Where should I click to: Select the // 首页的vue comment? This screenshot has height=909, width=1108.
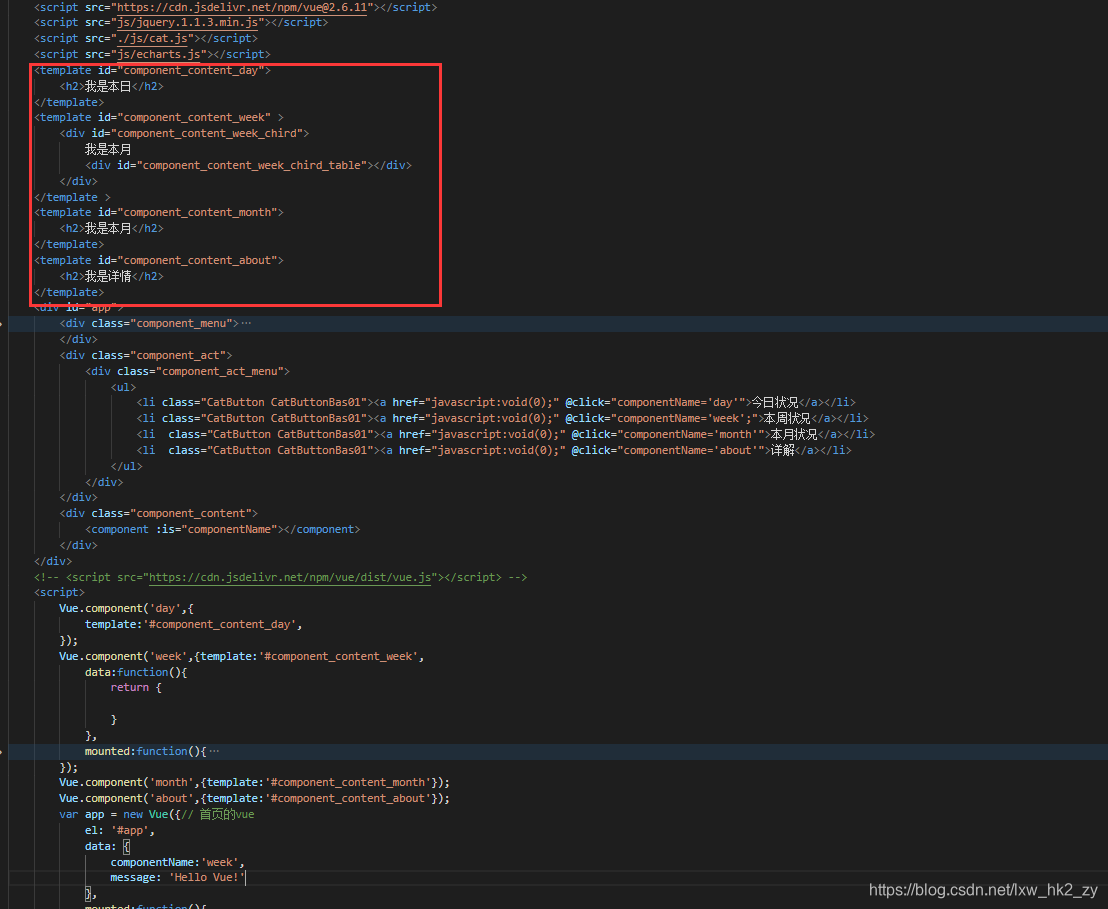(x=218, y=814)
